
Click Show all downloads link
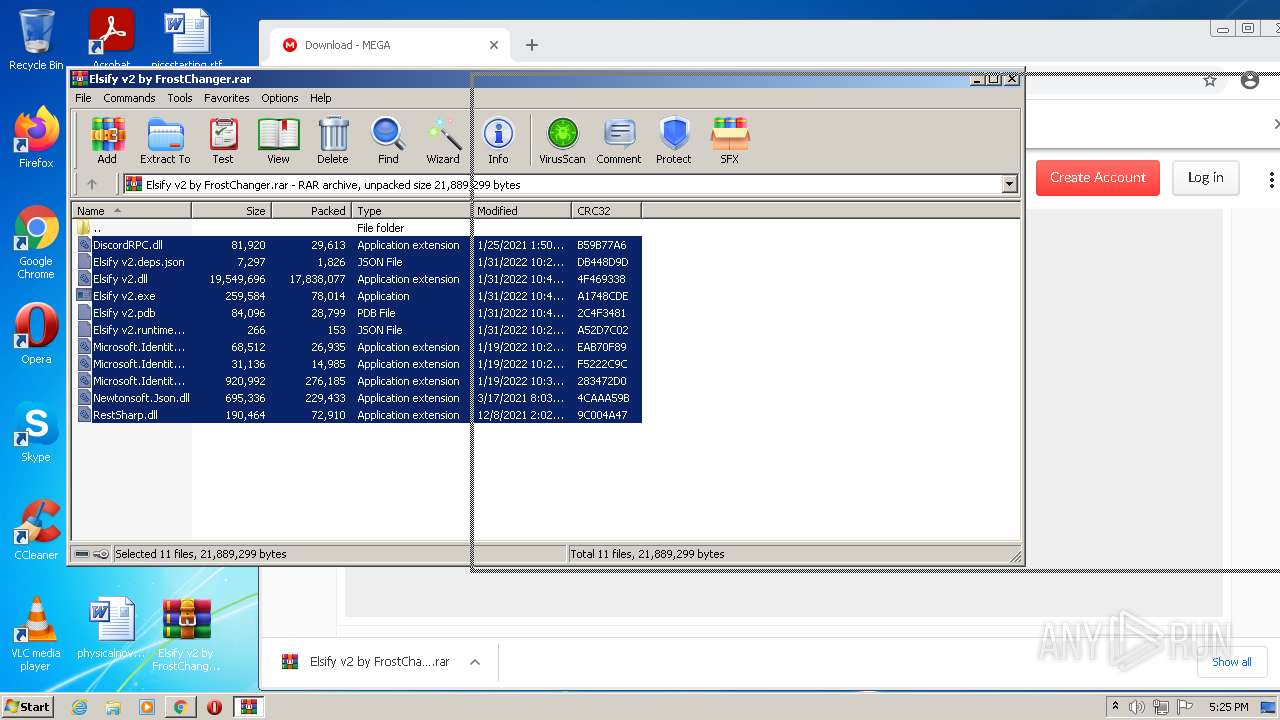click(1231, 662)
